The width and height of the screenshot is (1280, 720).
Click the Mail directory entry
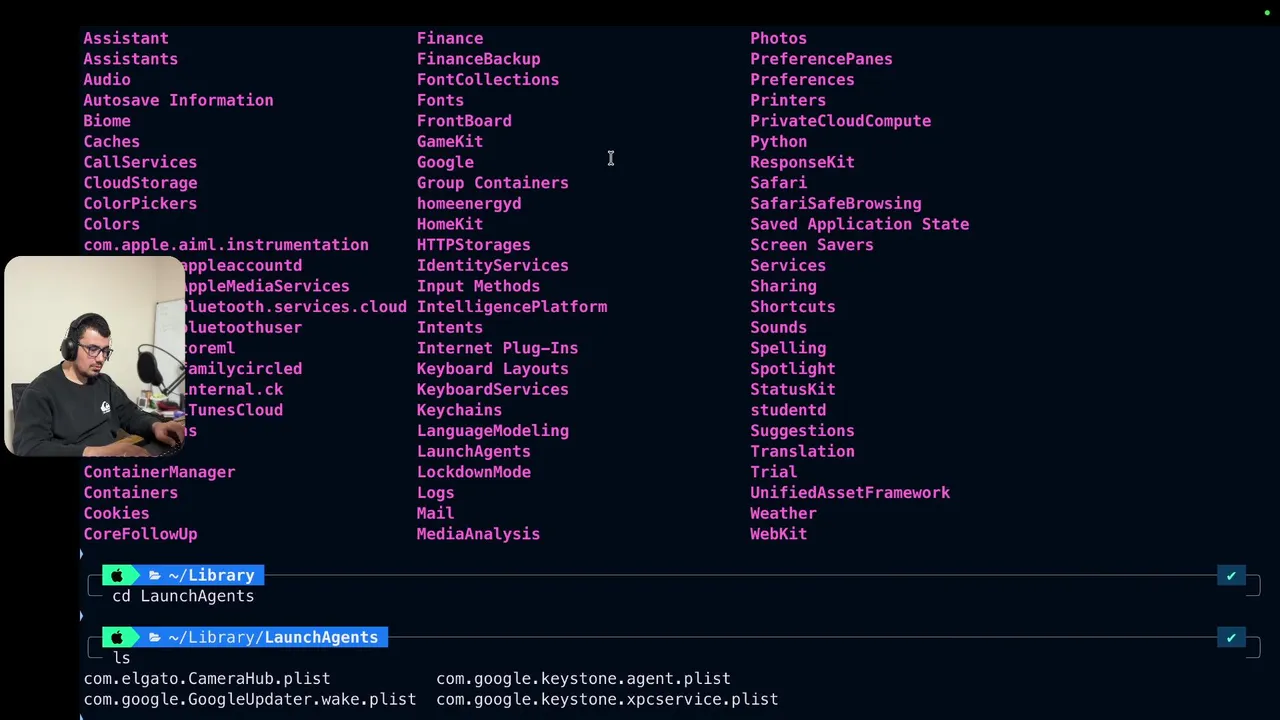[435, 513]
